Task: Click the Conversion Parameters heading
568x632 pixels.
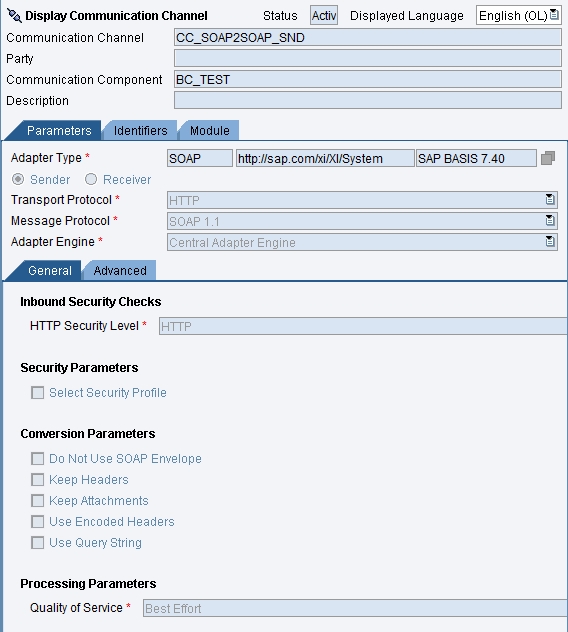Action: [87, 434]
